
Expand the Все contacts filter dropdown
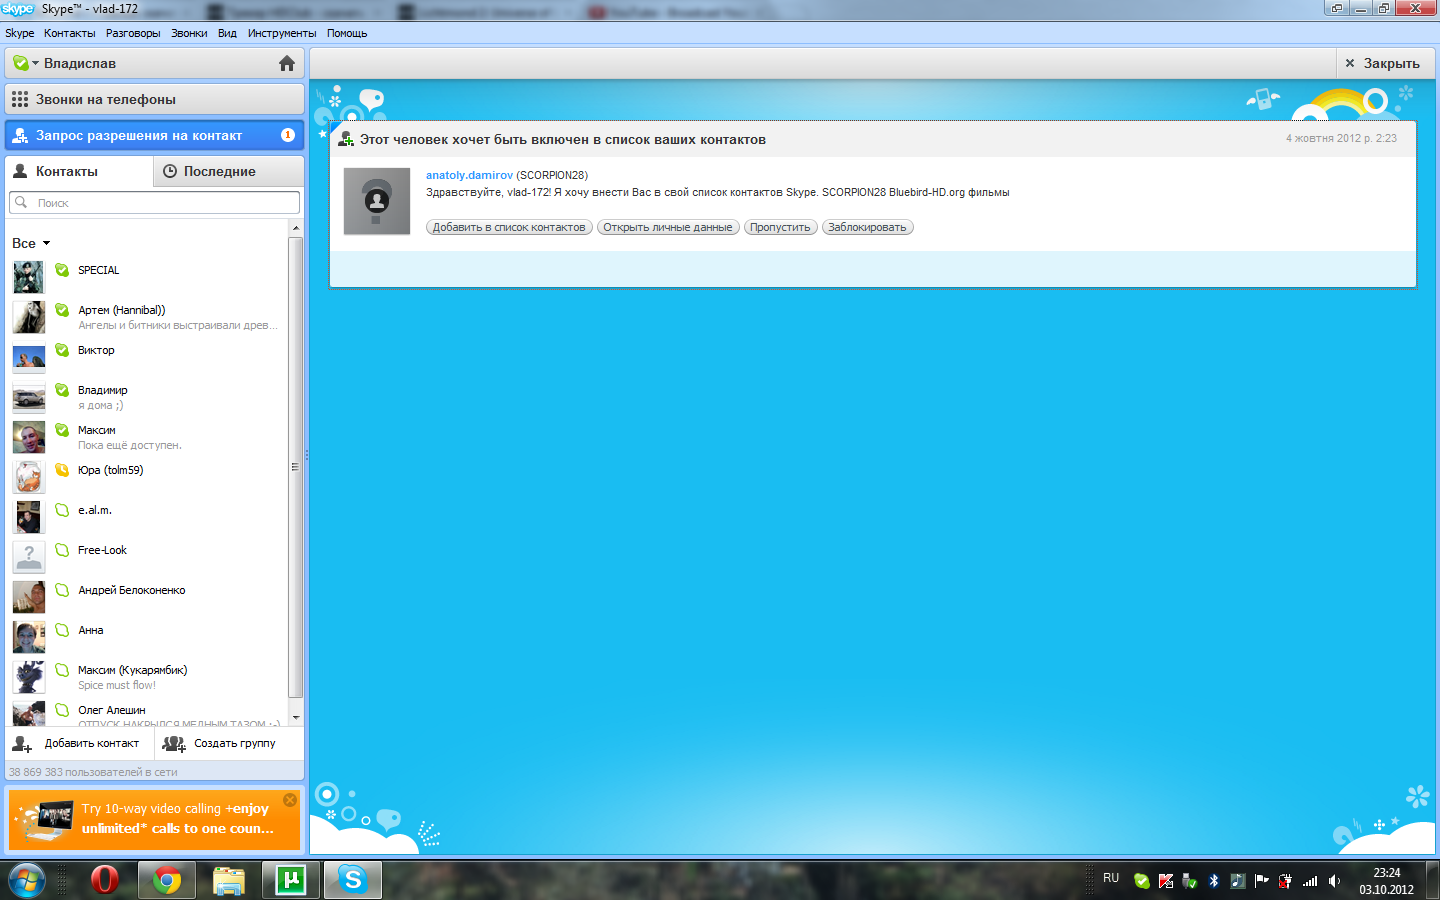(31, 243)
